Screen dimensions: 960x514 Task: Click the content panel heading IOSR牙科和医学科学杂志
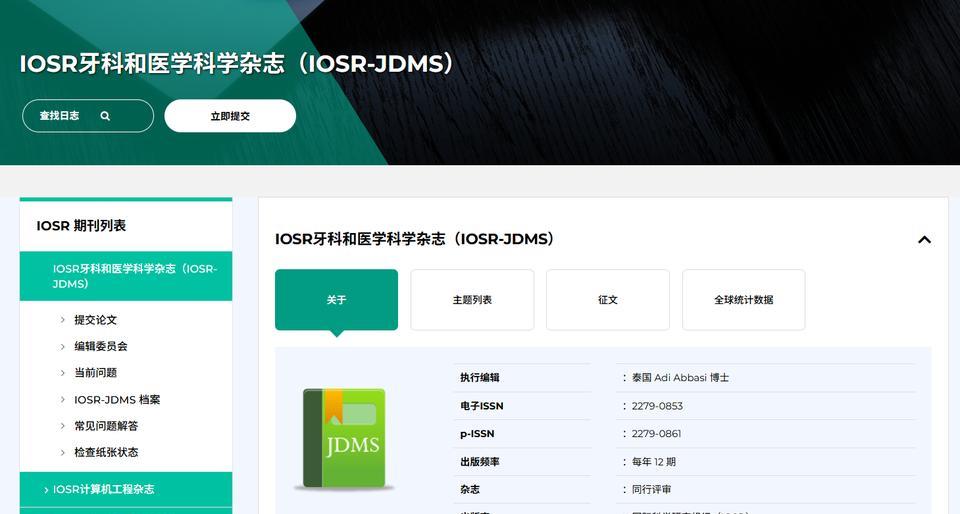(414, 239)
